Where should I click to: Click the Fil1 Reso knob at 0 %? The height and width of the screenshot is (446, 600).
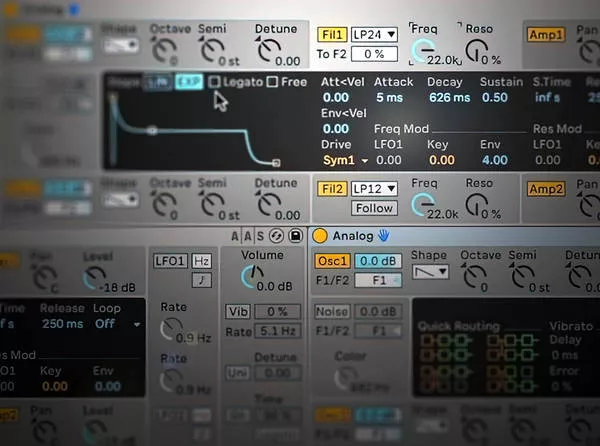click(476, 51)
